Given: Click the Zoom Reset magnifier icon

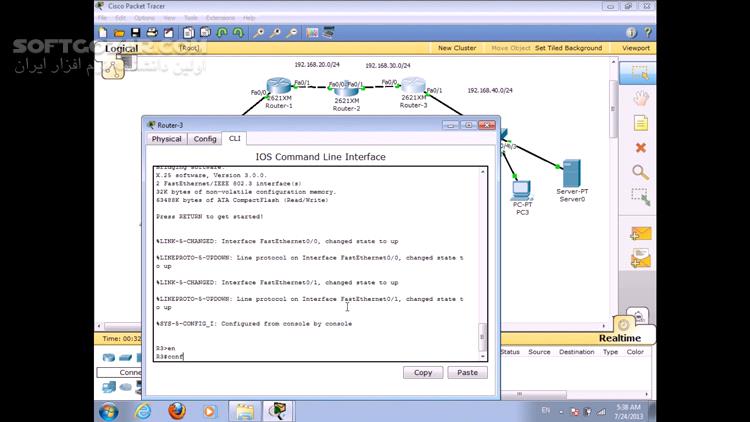Looking at the screenshot, I should click(x=276, y=33).
